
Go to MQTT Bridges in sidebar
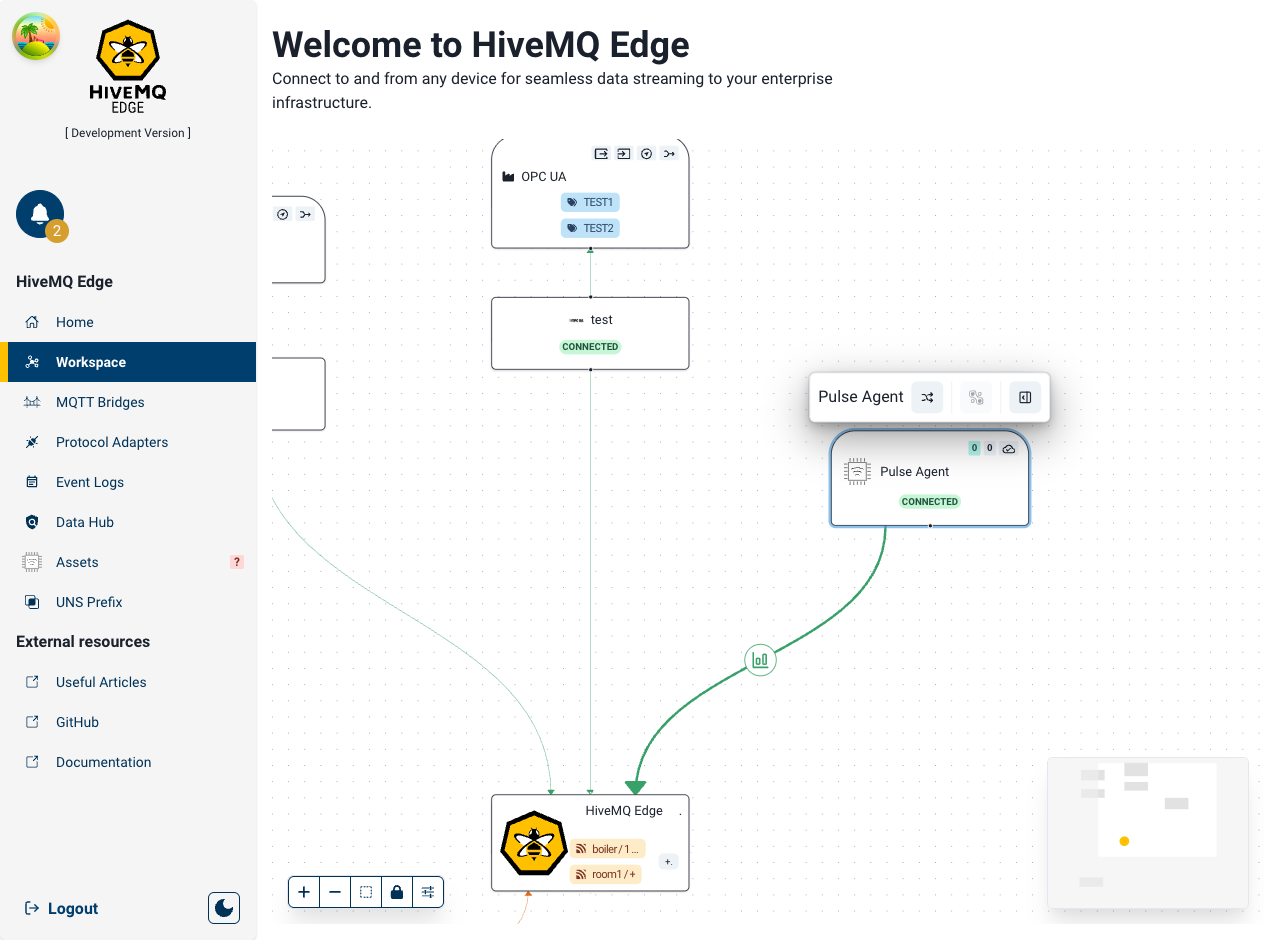click(x=100, y=402)
